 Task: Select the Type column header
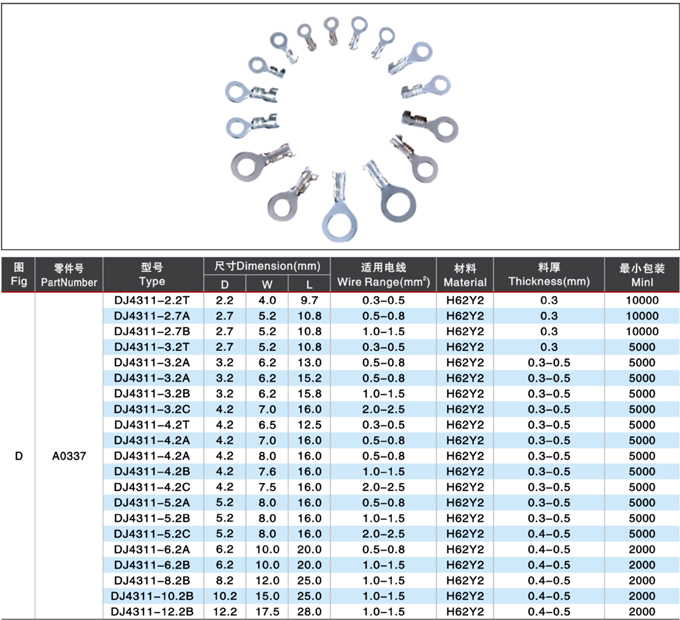click(x=152, y=276)
